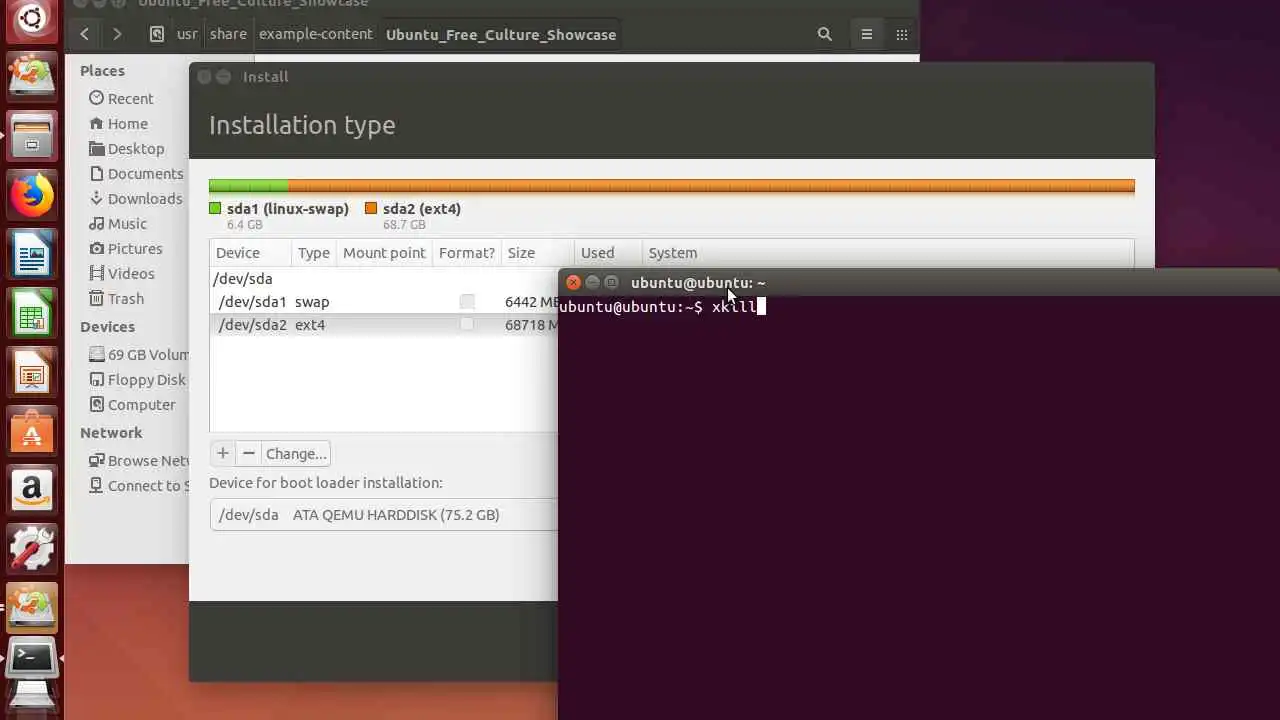This screenshot has height=720, width=1280.
Task: Launch Firefox from the dock
Action: [x=32, y=195]
